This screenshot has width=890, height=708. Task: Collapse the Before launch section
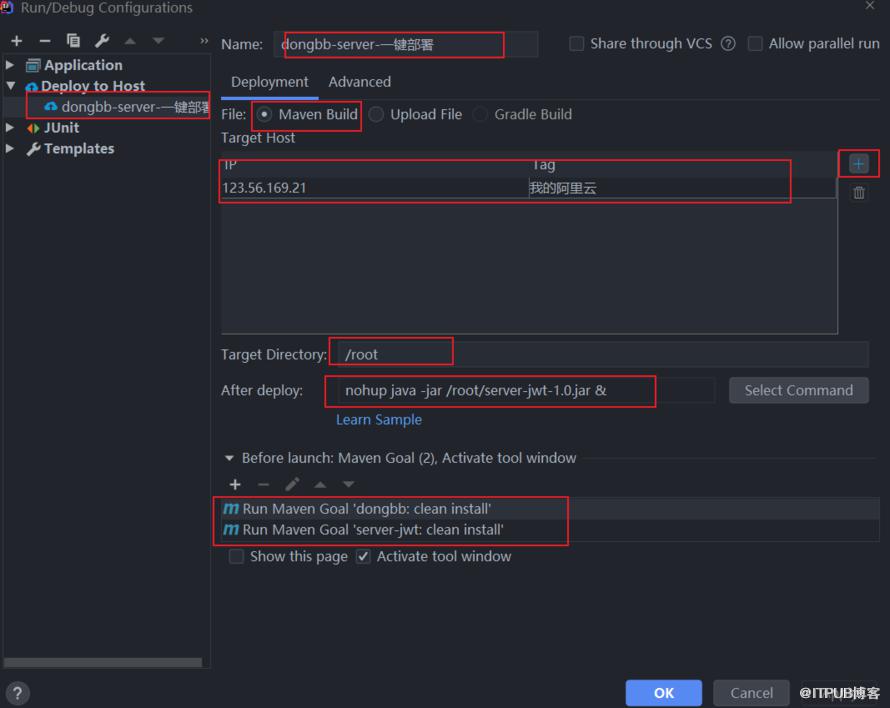tap(229, 458)
